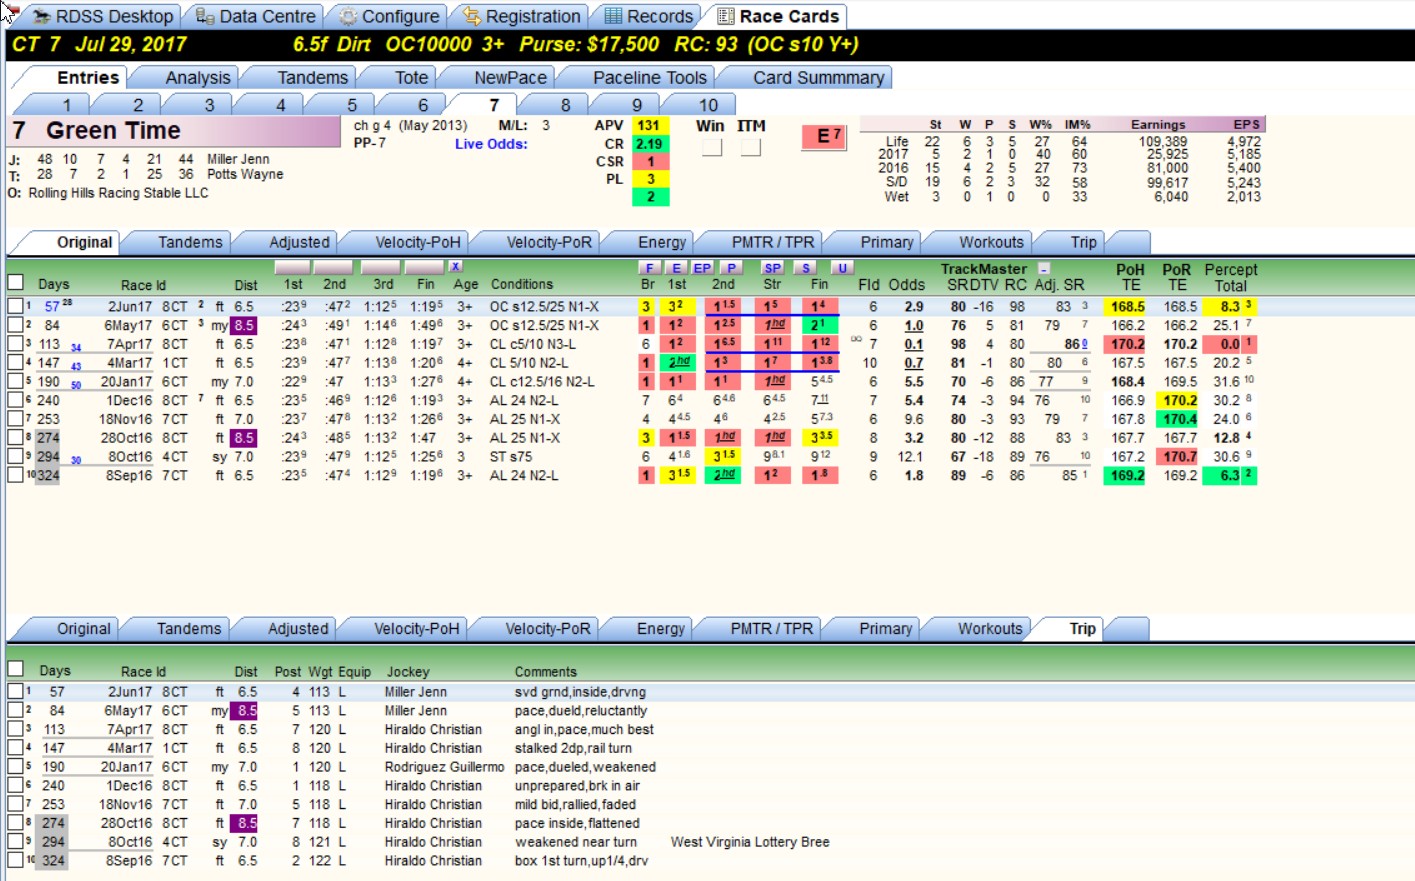
Task: Tick the ITM checkbox
Action: 750,147
